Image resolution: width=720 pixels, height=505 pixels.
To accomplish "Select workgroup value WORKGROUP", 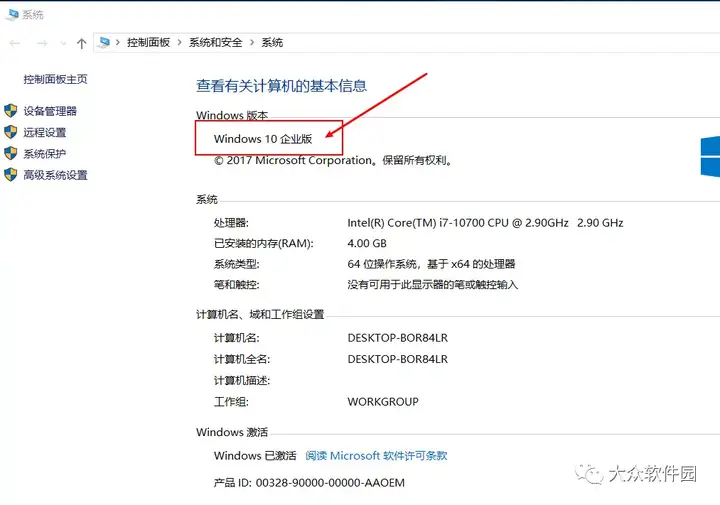I will pos(383,402).
